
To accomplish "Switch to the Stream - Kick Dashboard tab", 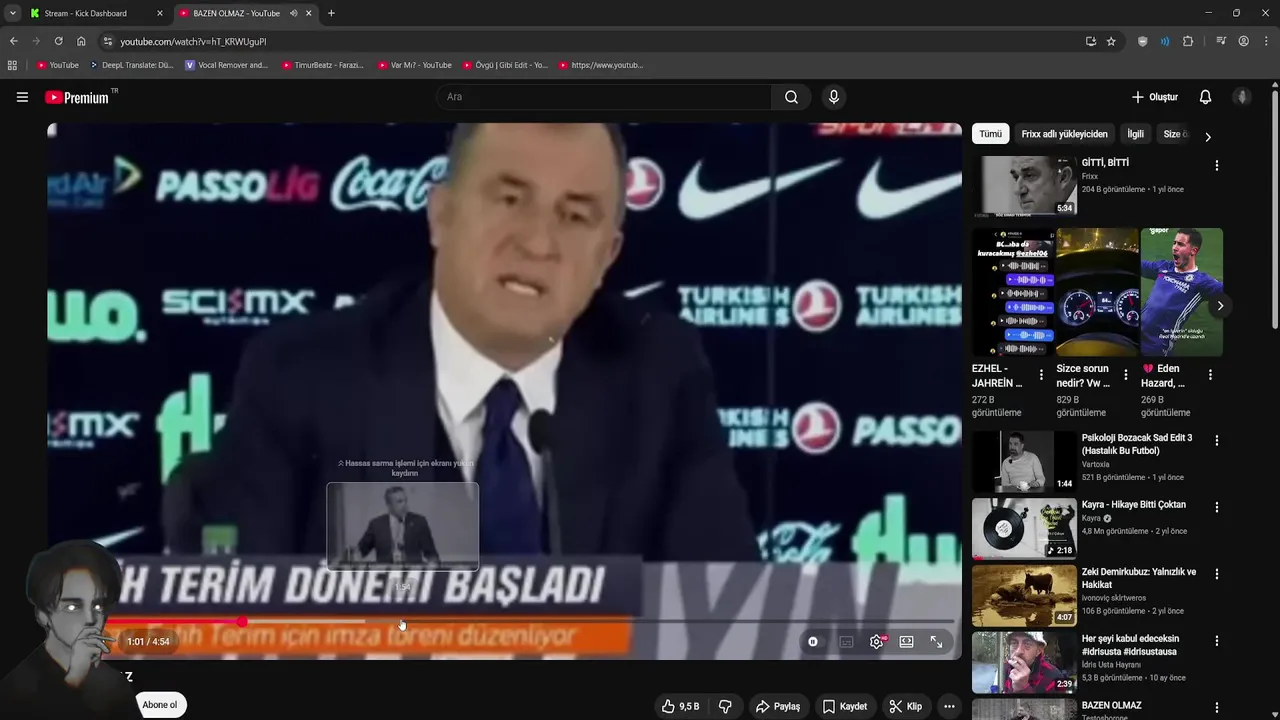I will click(x=97, y=13).
